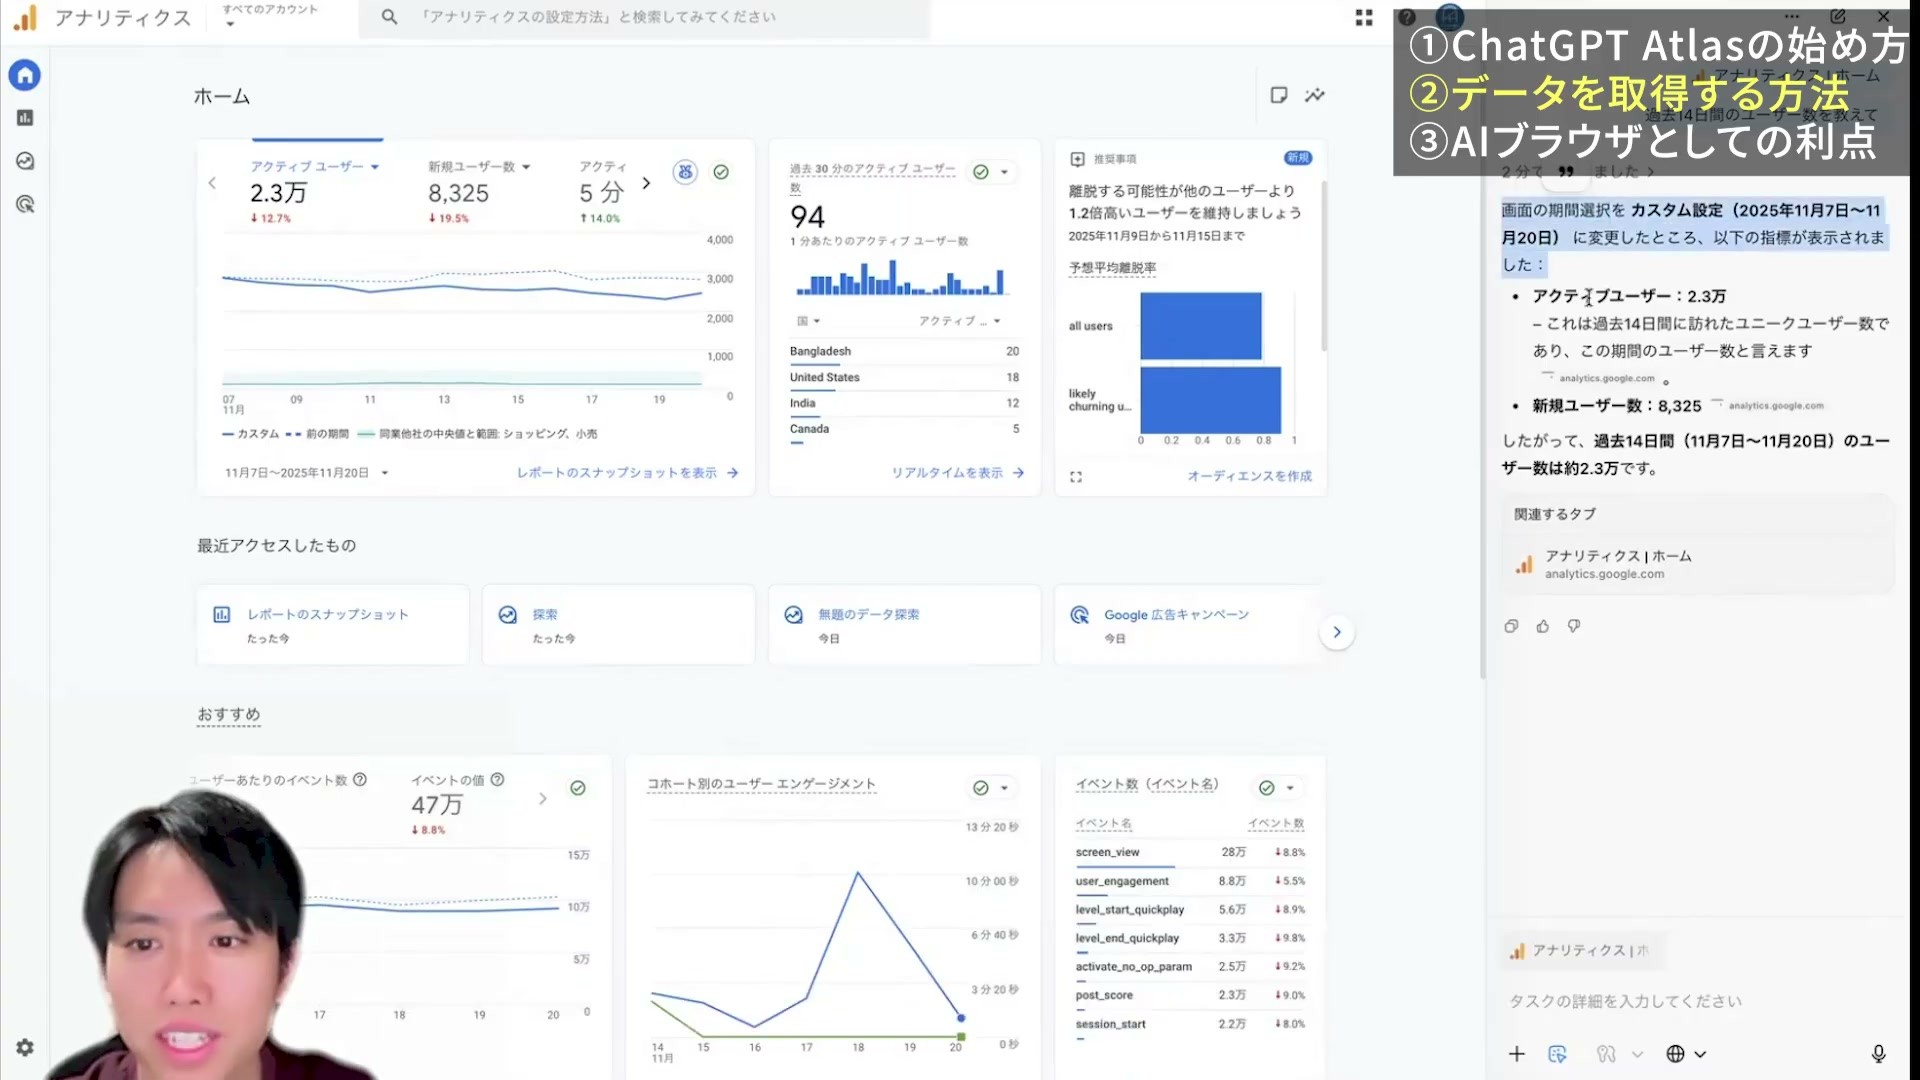
Task: Show next metrics on the active users card
Action: click(x=646, y=183)
